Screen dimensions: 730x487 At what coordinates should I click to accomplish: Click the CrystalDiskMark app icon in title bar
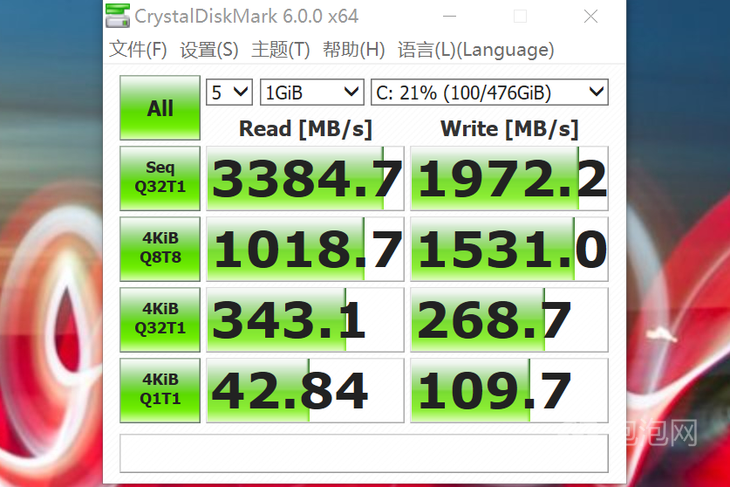click(117, 15)
